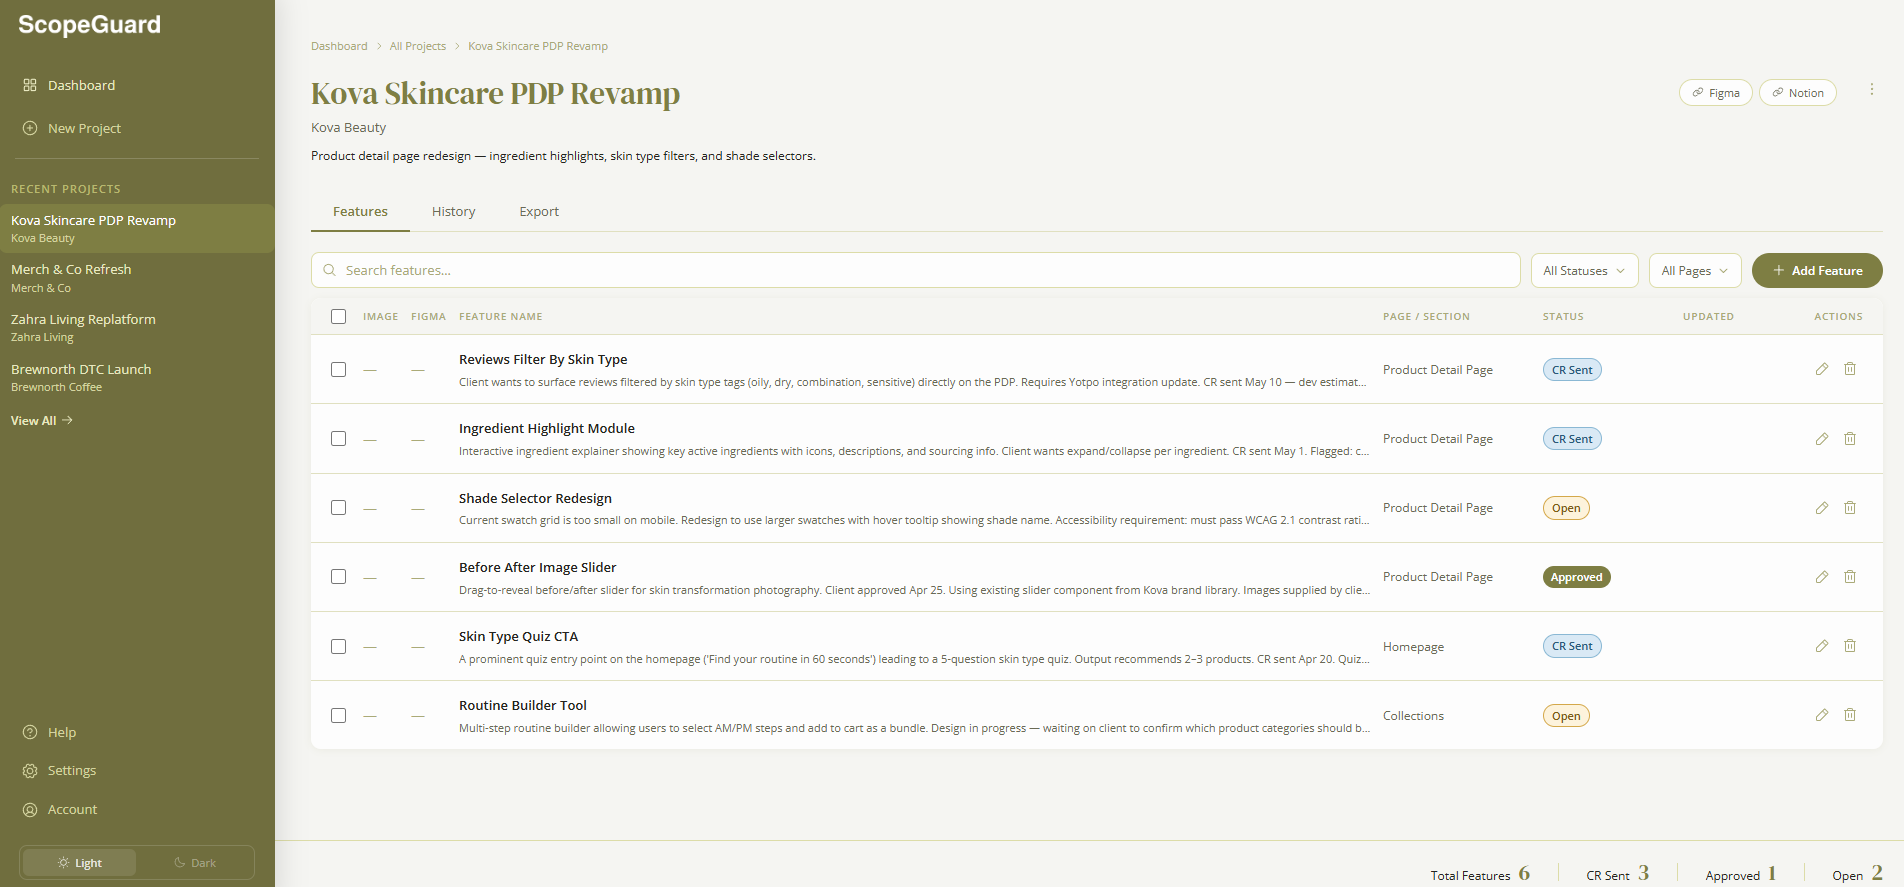
Task: Open the Notion link button
Action: pyautogui.click(x=1798, y=93)
